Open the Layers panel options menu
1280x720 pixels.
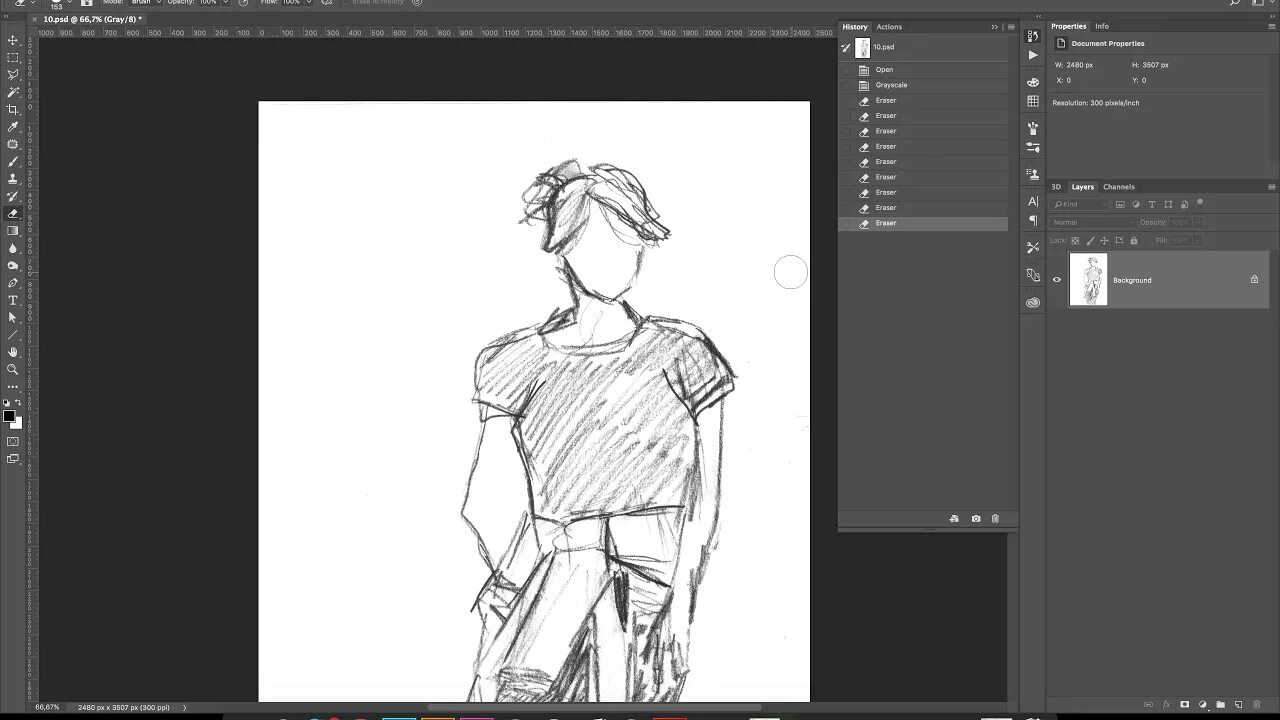(x=1272, y=187)
